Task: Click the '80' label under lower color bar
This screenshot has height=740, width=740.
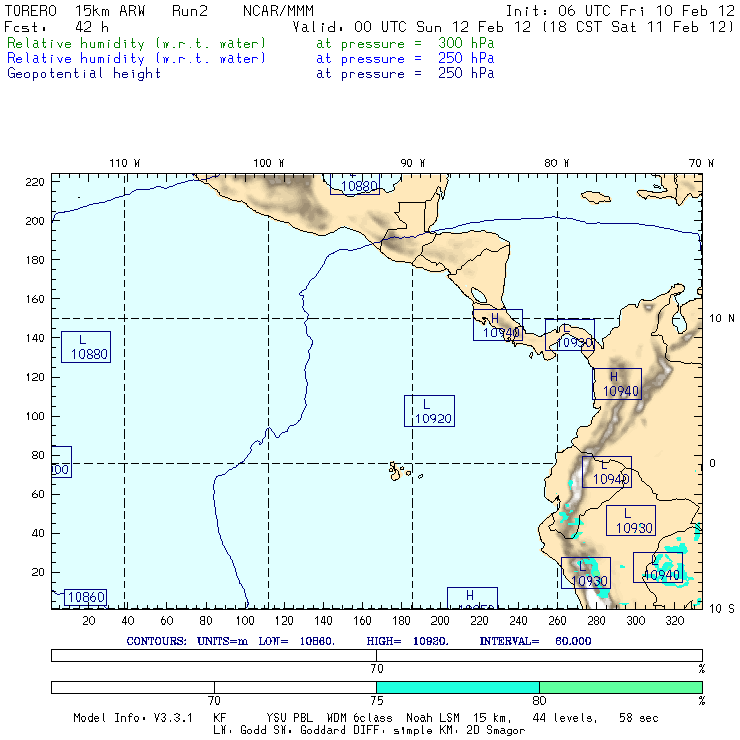Action: click(x=539, y=700)
